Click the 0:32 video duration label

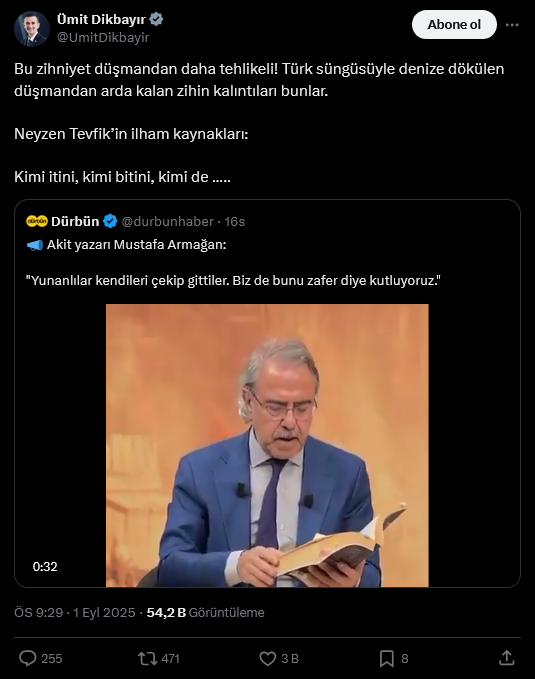point(45,566)
